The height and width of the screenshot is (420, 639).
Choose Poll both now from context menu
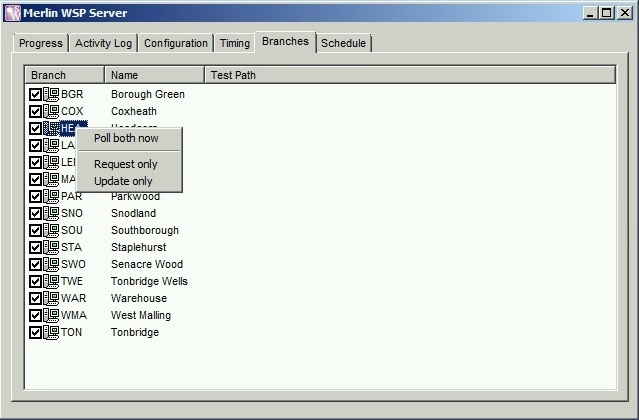point(129,139)
